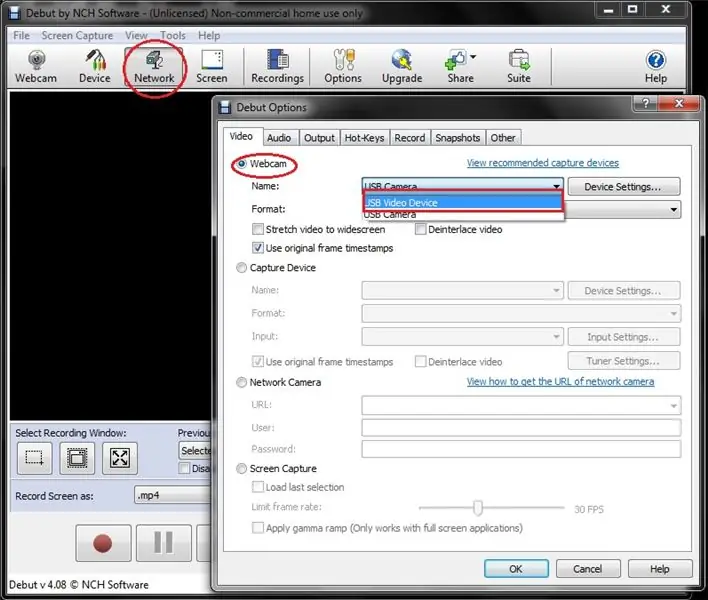The image size is (708, 600).
Task: Open the Options toolbar icon
Action: tap(343, 67)
